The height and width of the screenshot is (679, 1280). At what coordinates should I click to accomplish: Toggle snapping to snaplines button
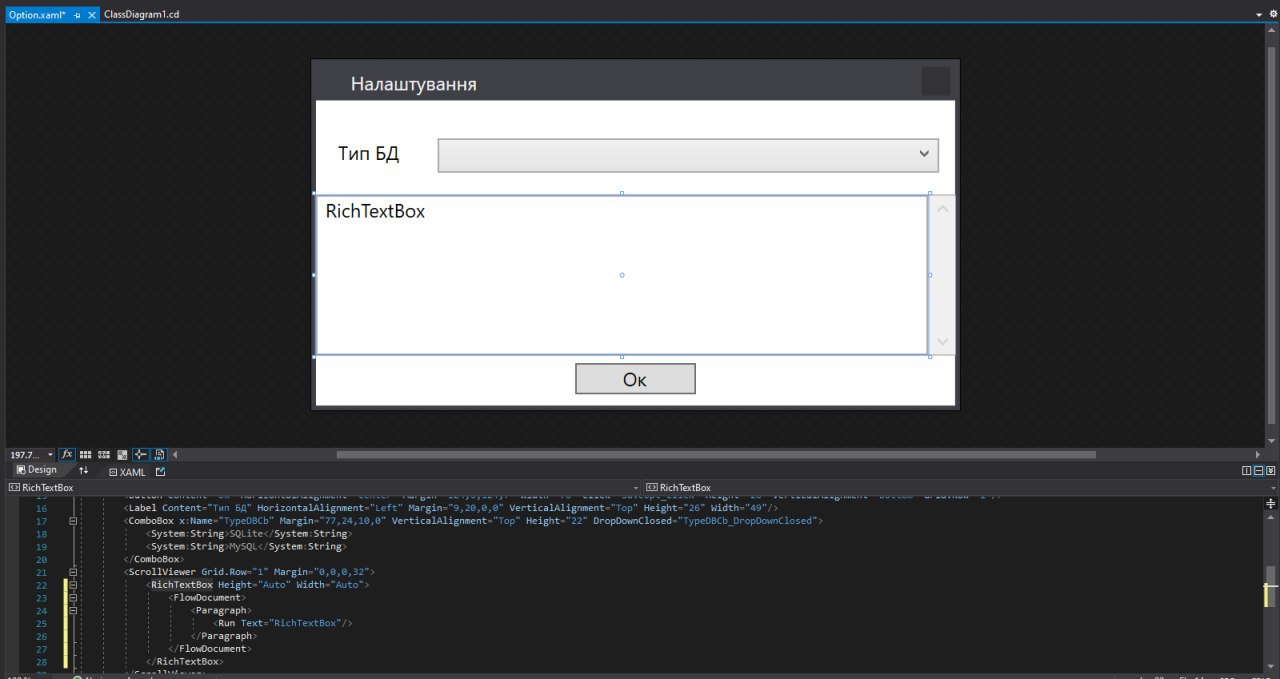coord(140,454)
